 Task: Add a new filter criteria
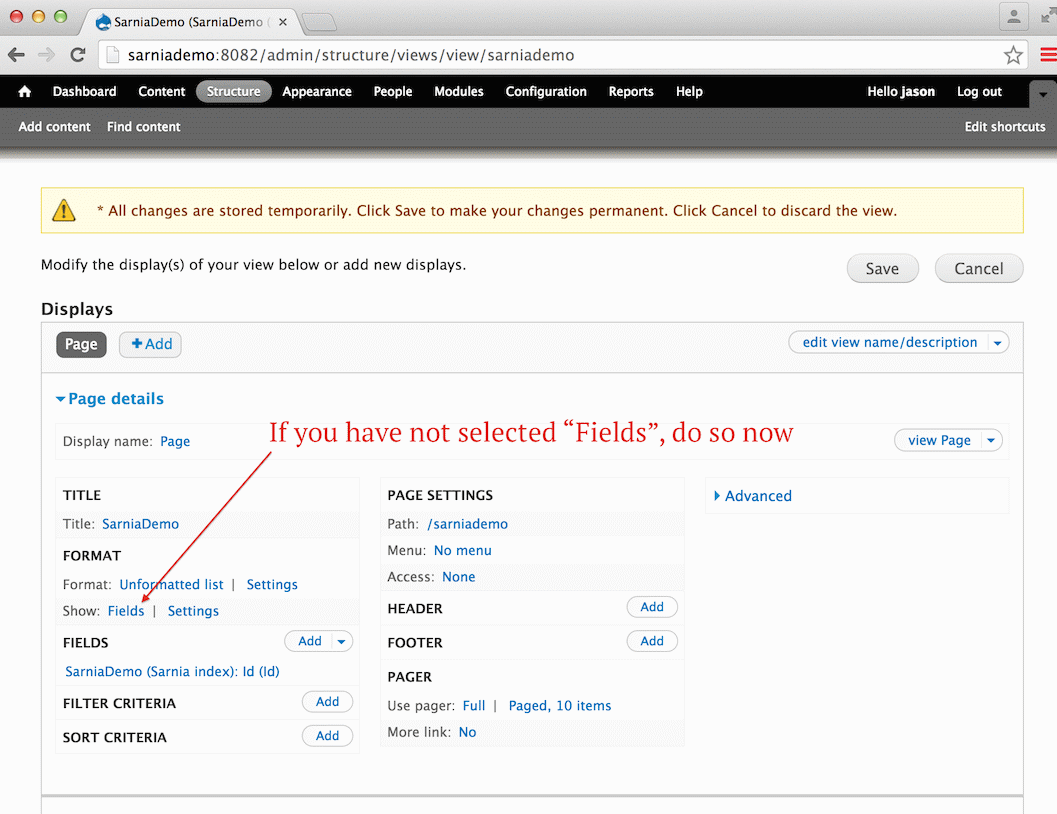327,702
